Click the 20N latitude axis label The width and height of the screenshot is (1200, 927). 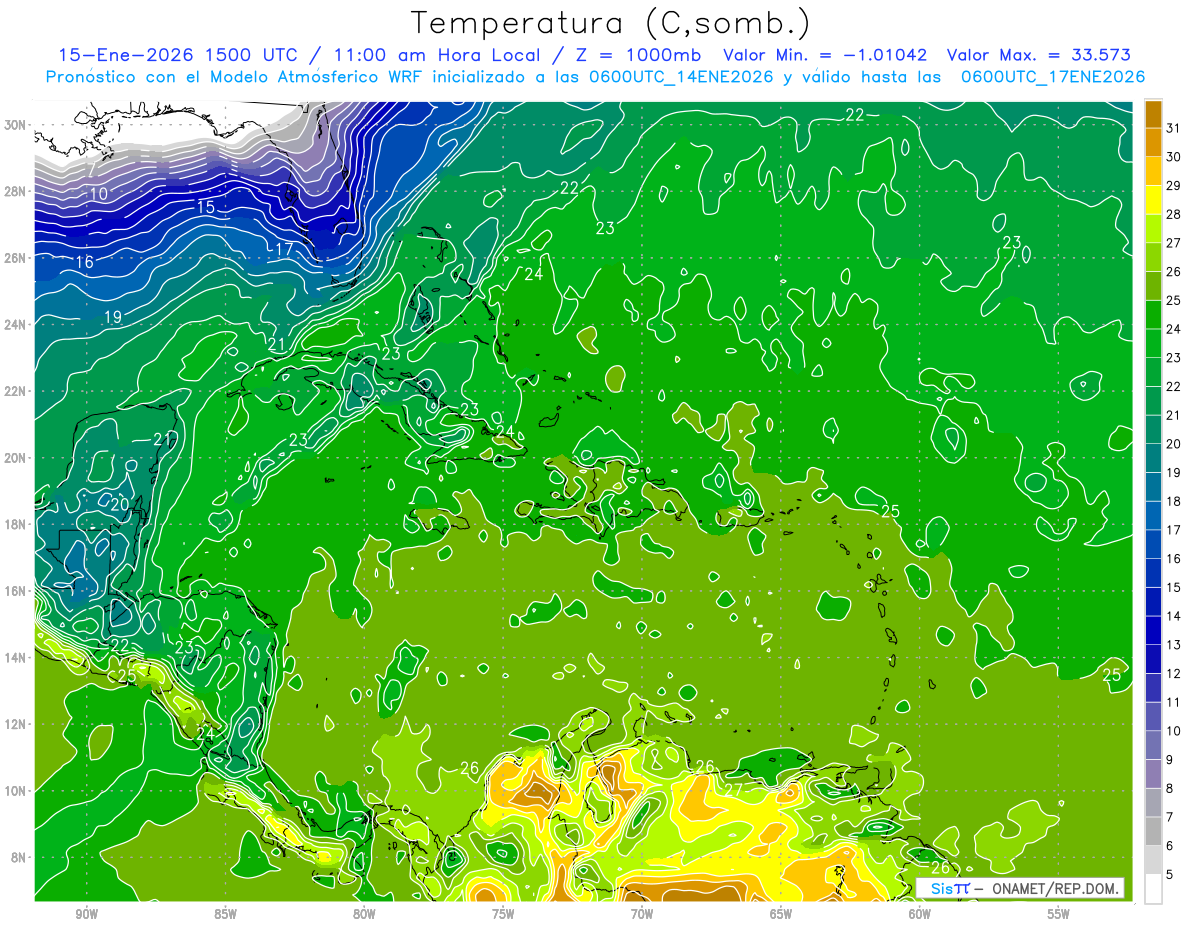pos(16,458)
